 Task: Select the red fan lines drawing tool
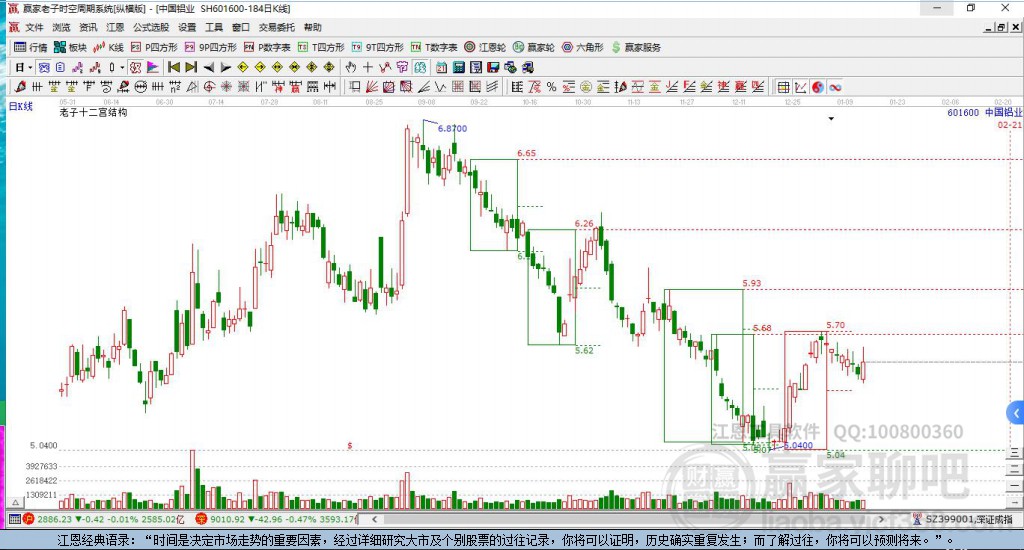coord(372,87)
